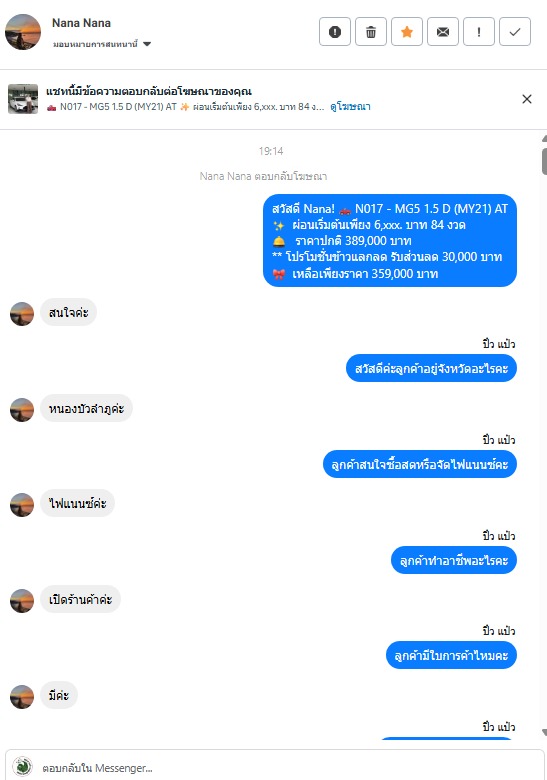
Task: Click the avatar next to สนใจค่ะ message
Action: [22, 313]
